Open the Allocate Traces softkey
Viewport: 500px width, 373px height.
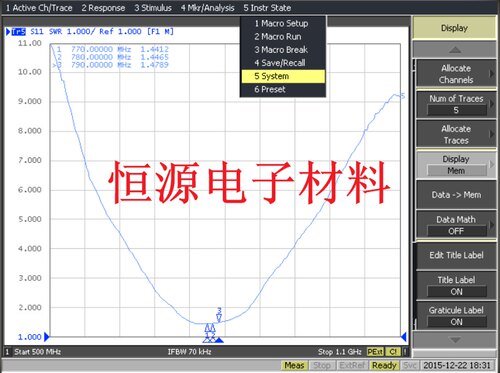455,134
